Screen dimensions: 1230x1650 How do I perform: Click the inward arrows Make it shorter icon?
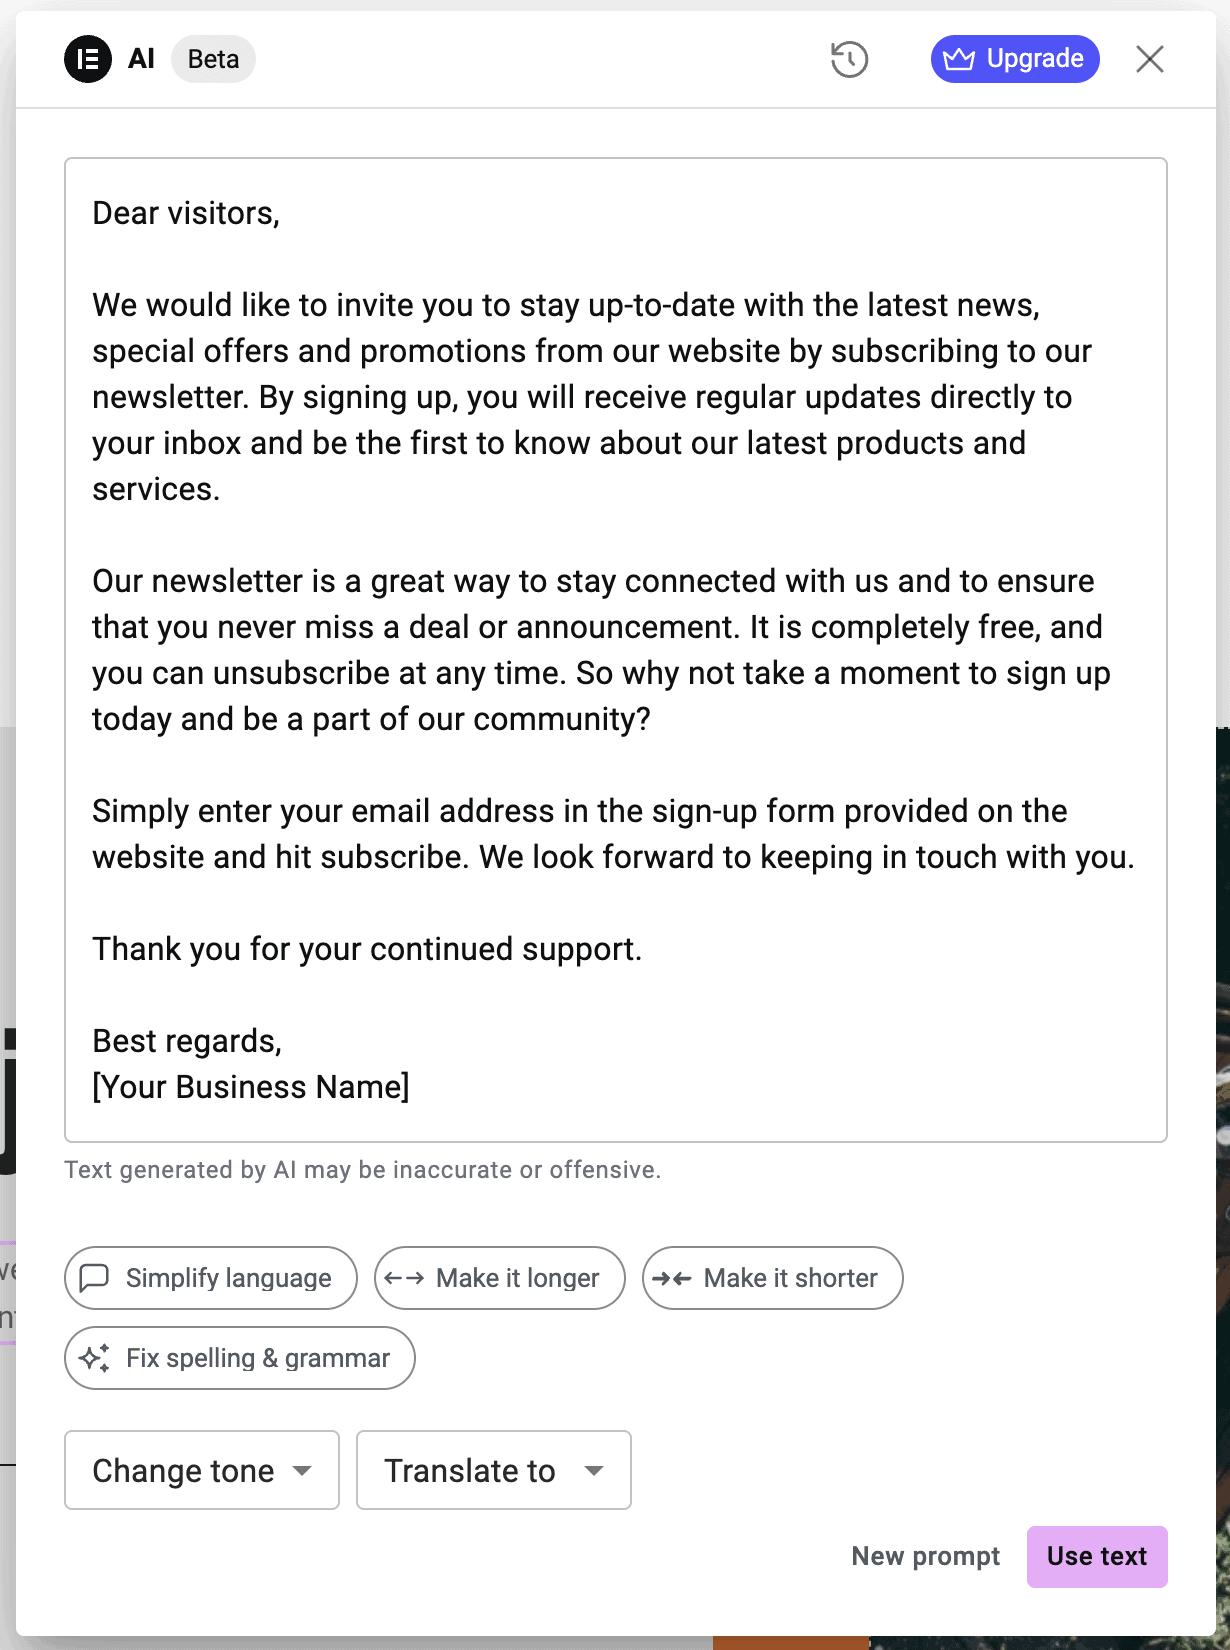pos(672,1278)
